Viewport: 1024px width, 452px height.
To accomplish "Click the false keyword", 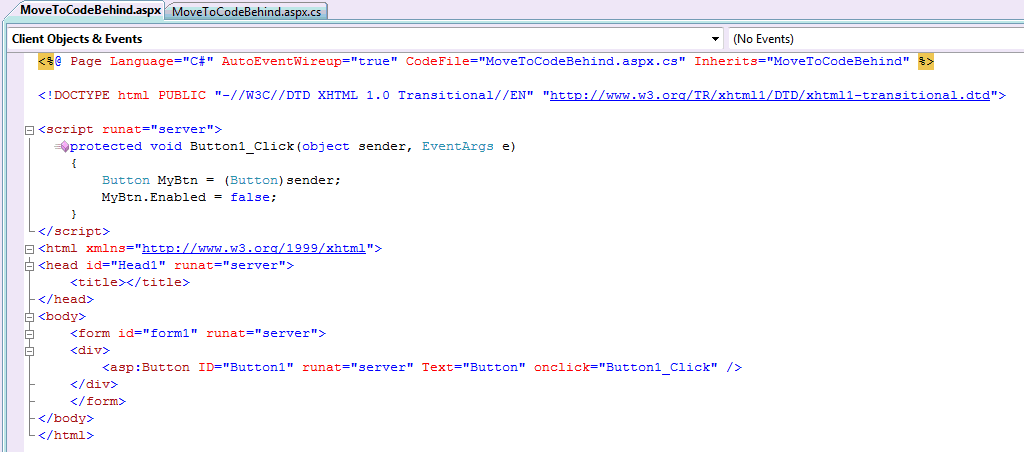I will (x=249, y=197).
